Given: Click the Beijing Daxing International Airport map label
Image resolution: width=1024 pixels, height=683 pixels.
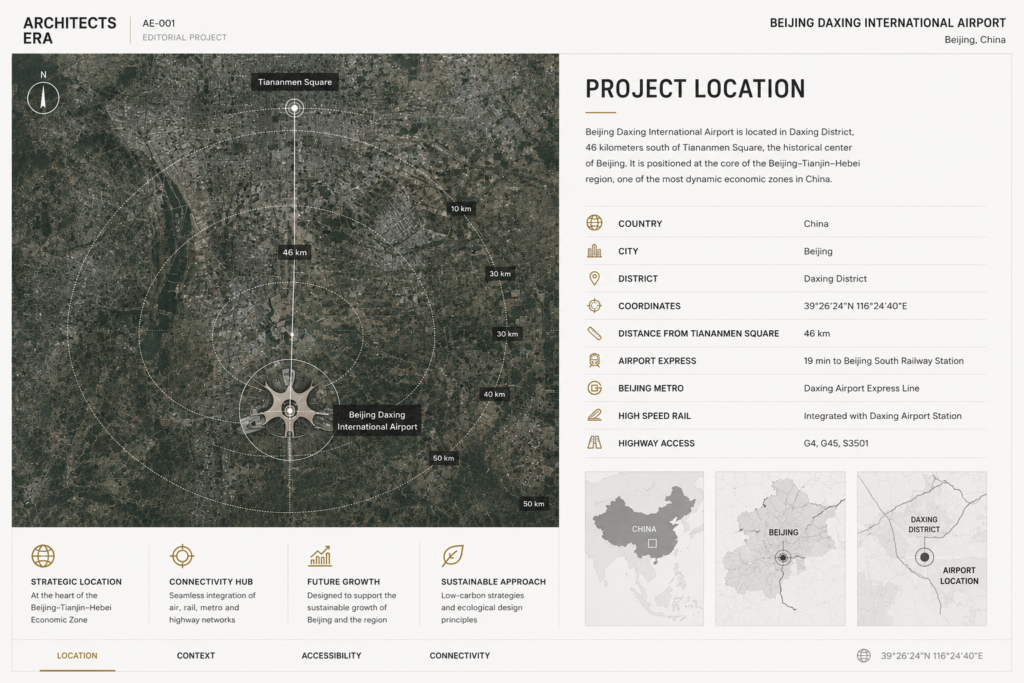Looking at the screenshot, I should coord(377,421).
